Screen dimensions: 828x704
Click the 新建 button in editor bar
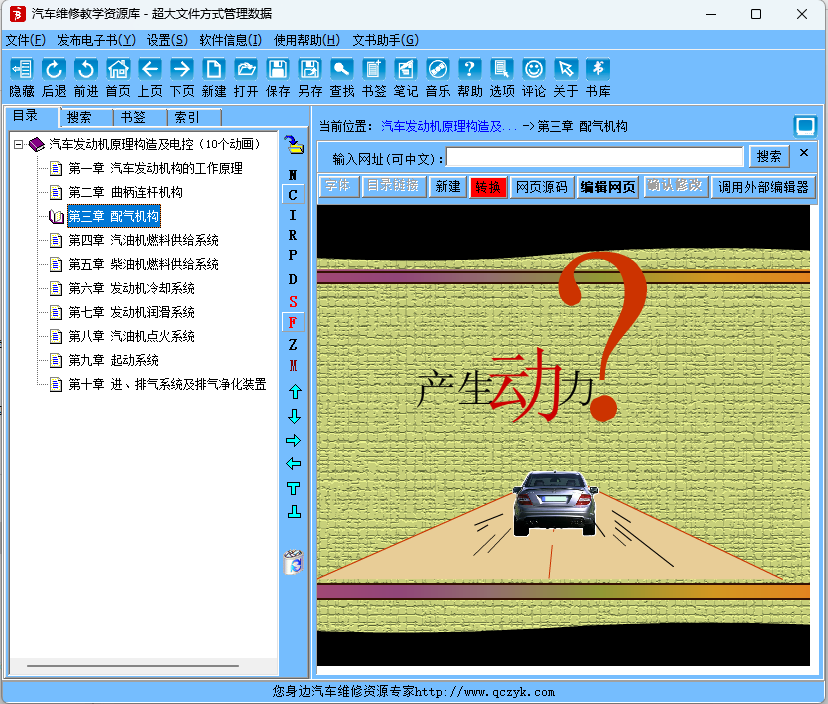pyautogui.click(x=448, y=187)
